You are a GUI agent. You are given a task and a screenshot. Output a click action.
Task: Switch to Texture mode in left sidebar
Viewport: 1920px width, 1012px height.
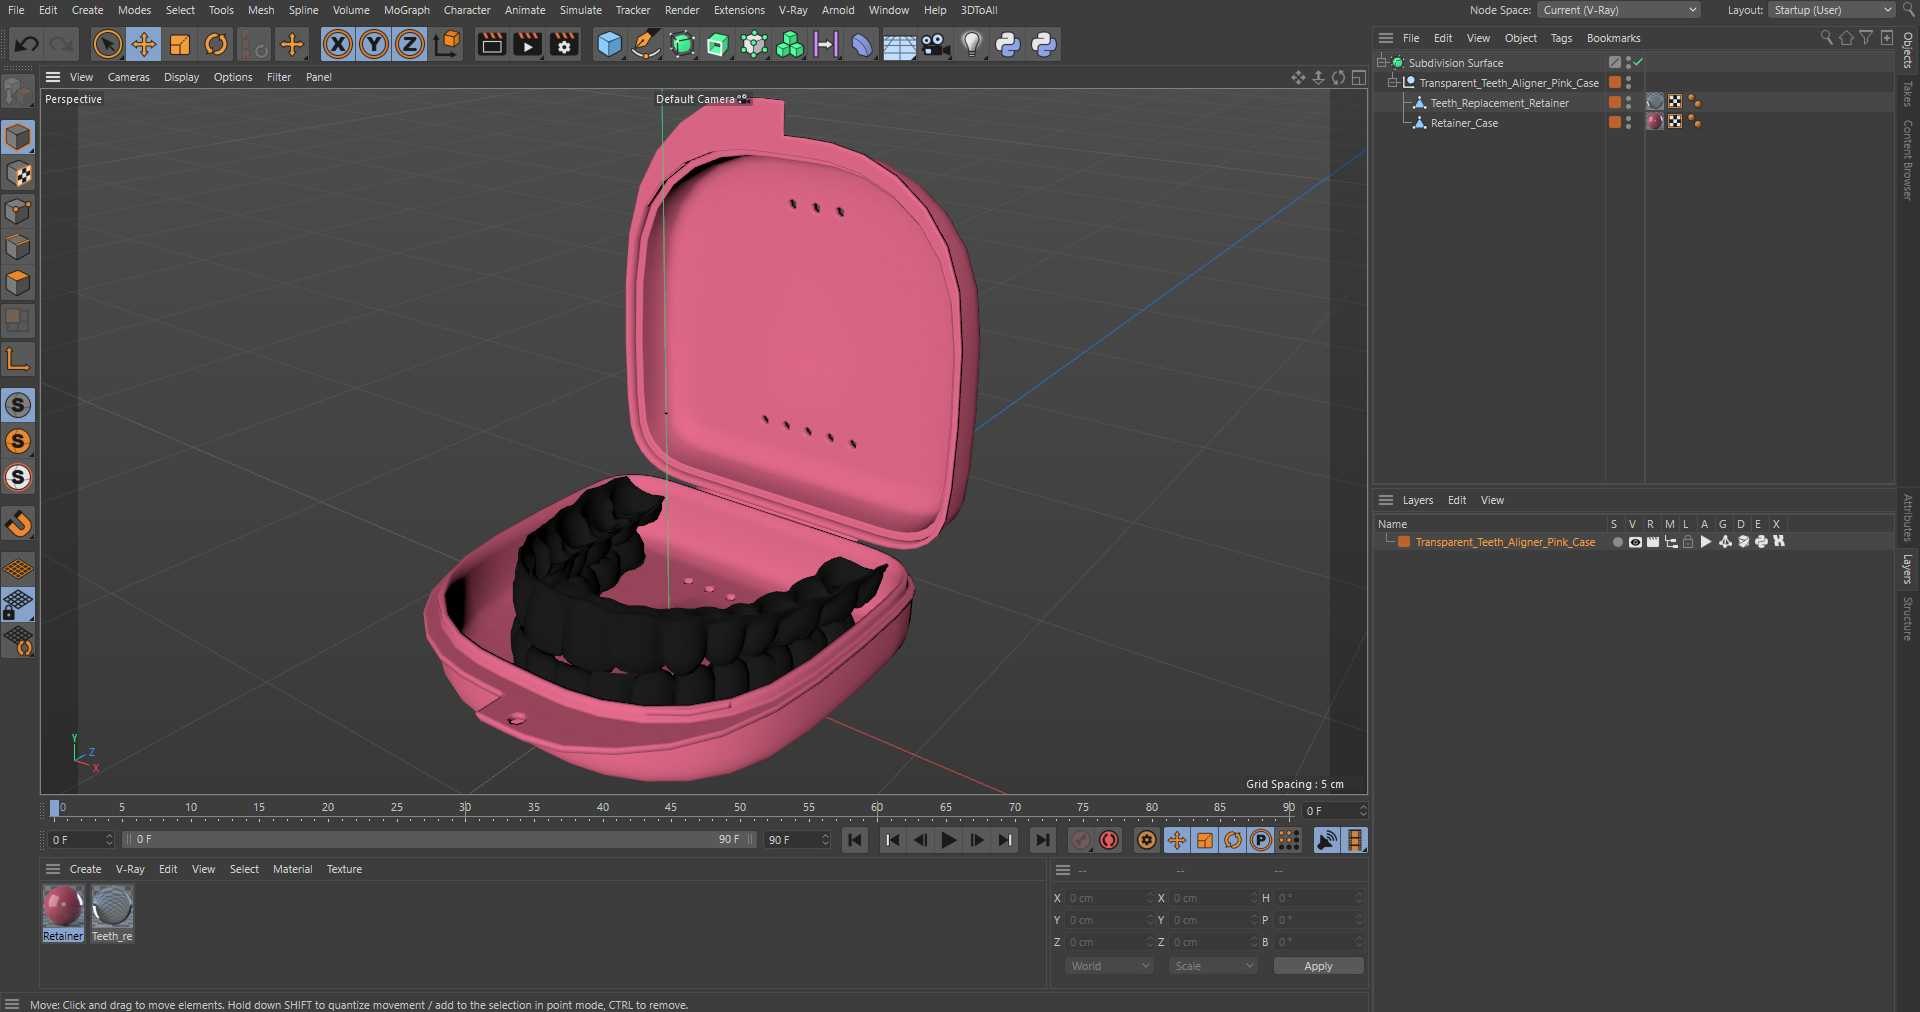click(x=18, y=174)
